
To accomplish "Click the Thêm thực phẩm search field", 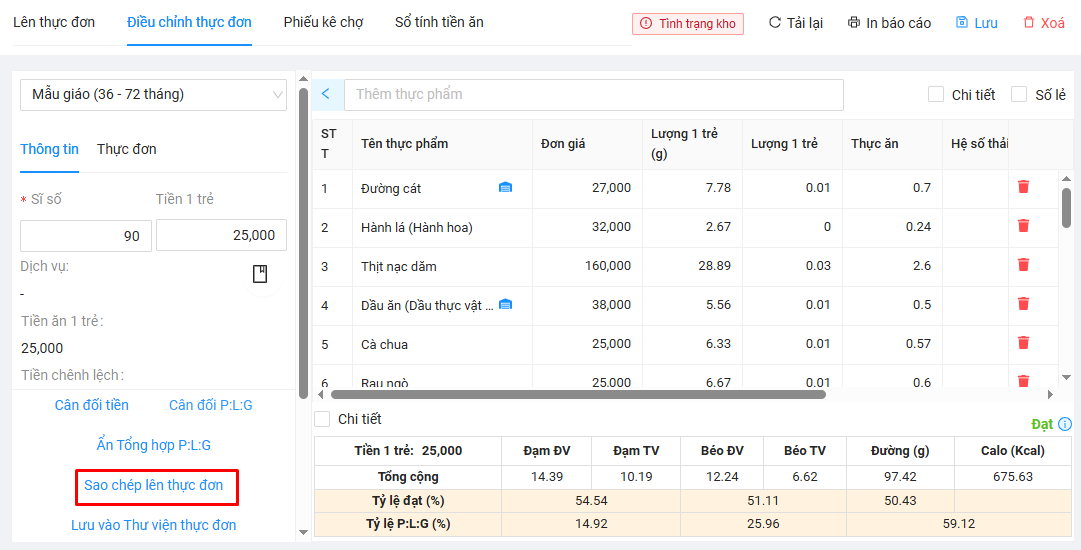I will click(593, 94).
